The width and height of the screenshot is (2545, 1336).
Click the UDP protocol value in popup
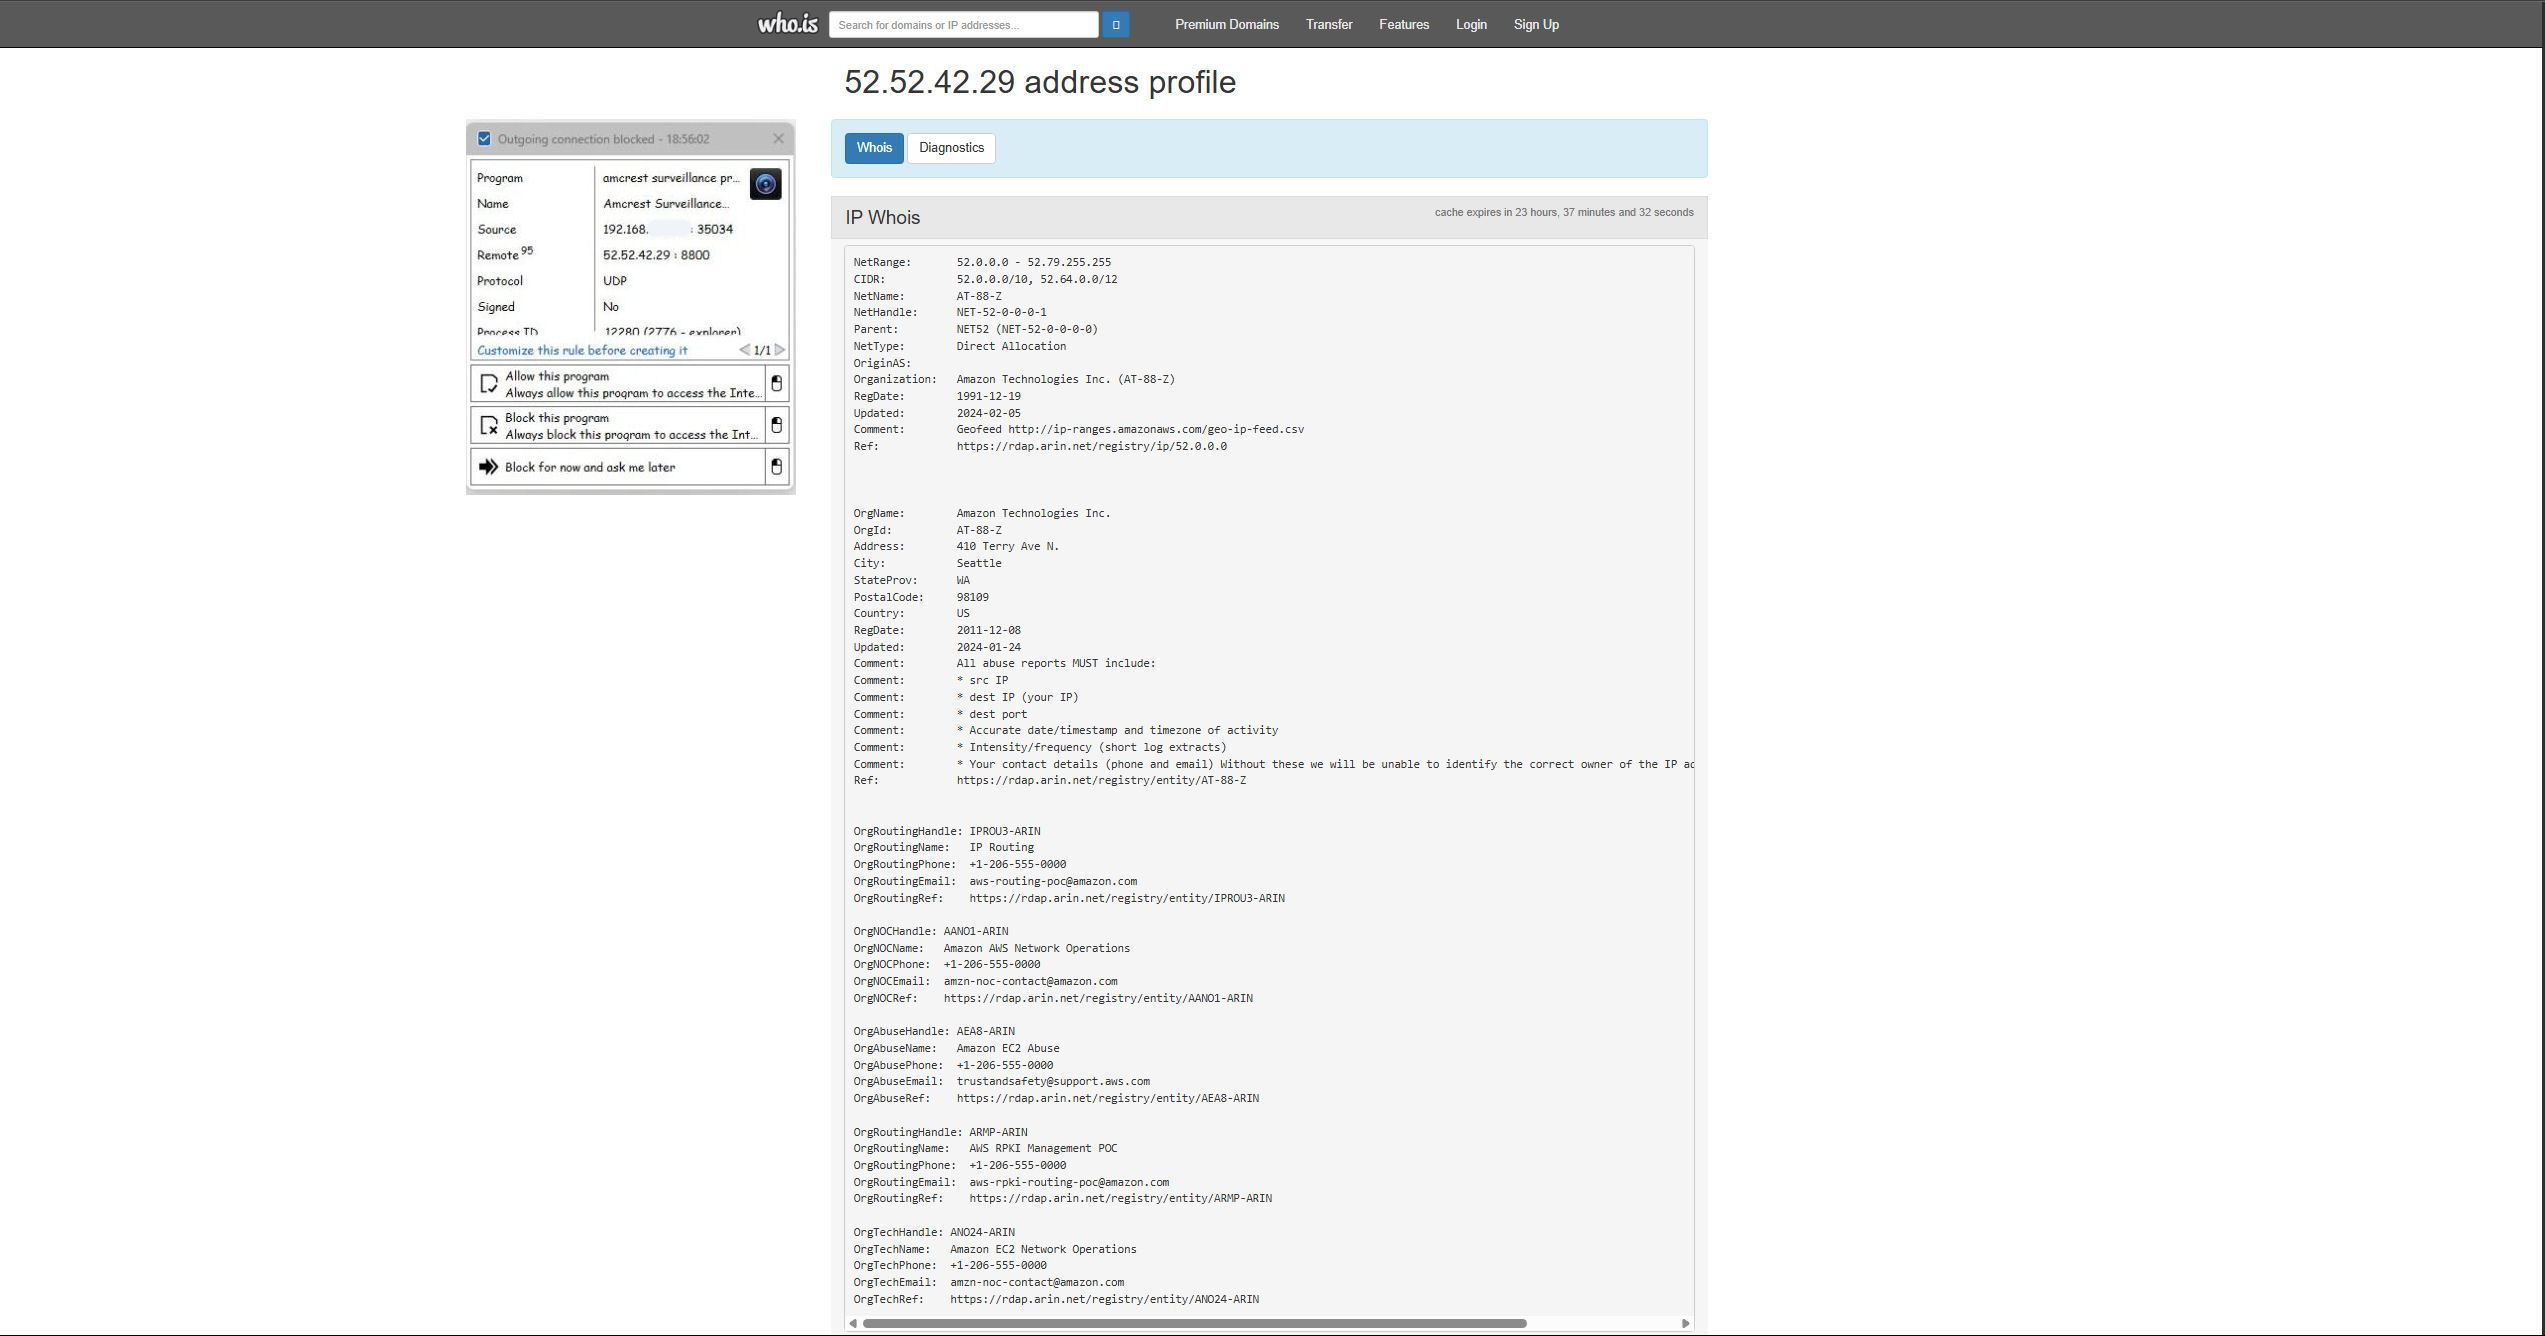tap(614, 281)
